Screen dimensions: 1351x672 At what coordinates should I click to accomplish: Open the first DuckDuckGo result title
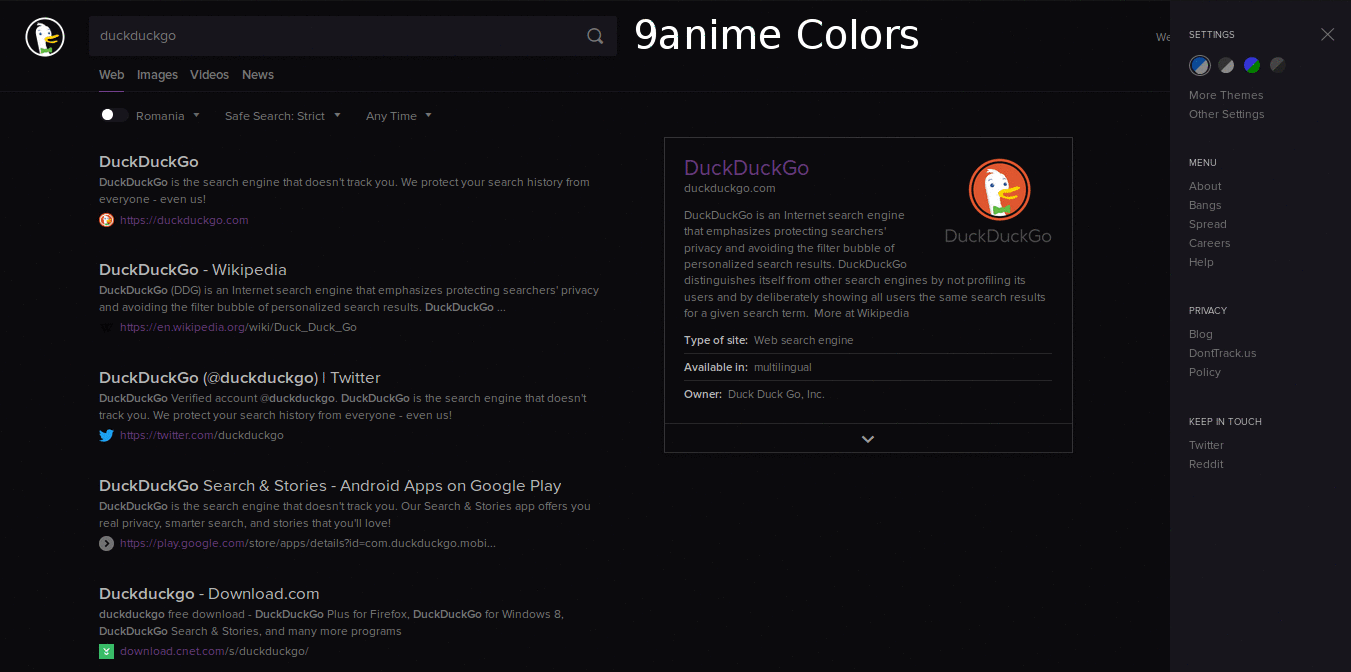click(x=149, y=162)
